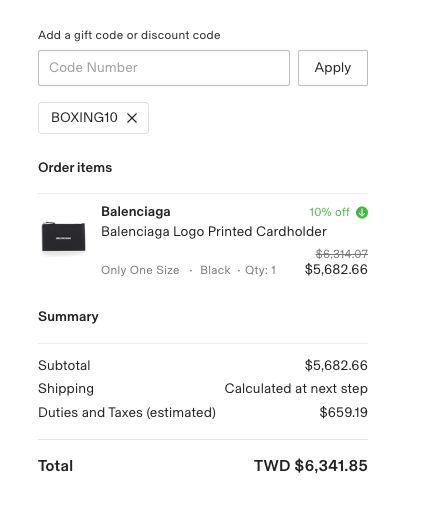
Task: Remove the BOXING10 code with the X icon
Action: click(x=132, y=118)
